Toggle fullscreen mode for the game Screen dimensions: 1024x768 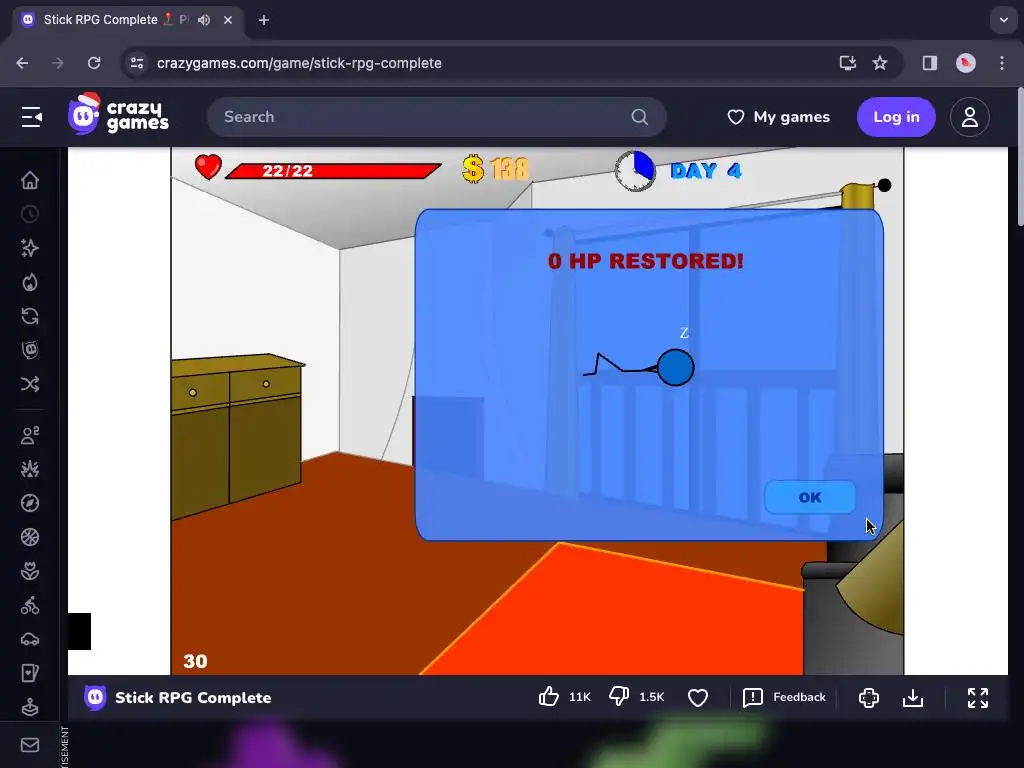click(x=978, y=697)
